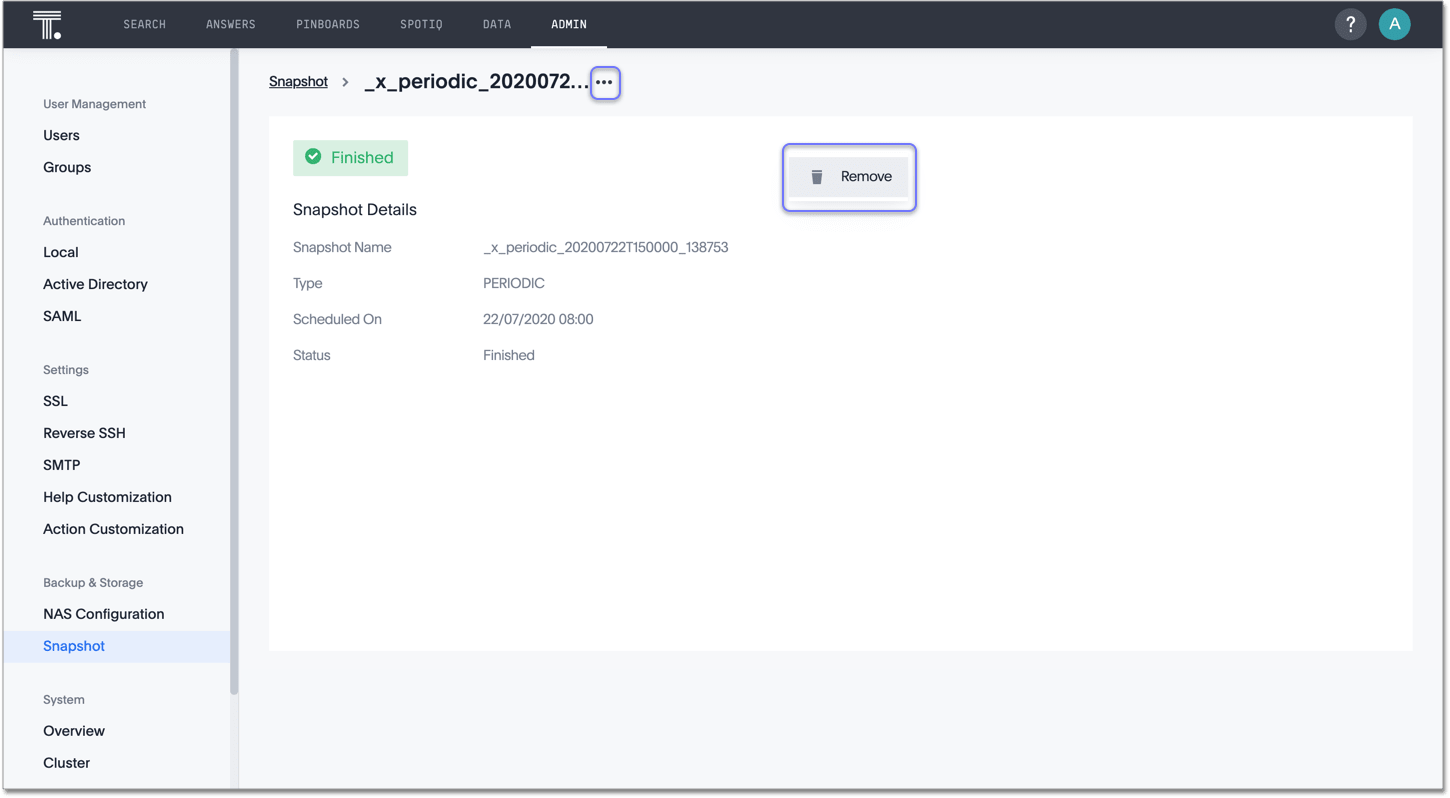Click the trash can icon beside Remove
This screenshot has width=1450, height=798.
tap(816, 177)
